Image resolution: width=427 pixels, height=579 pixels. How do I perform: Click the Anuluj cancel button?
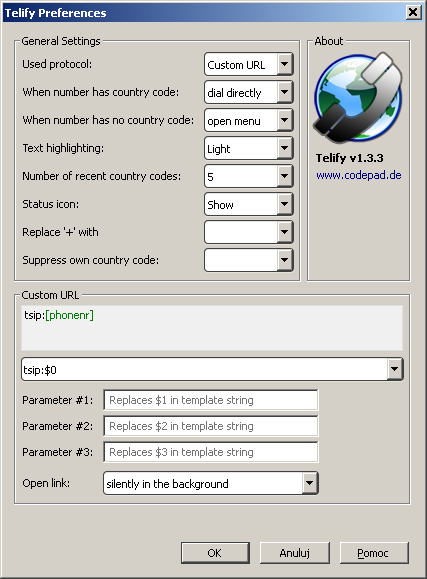pyautogui.click(x=294, y=553)
